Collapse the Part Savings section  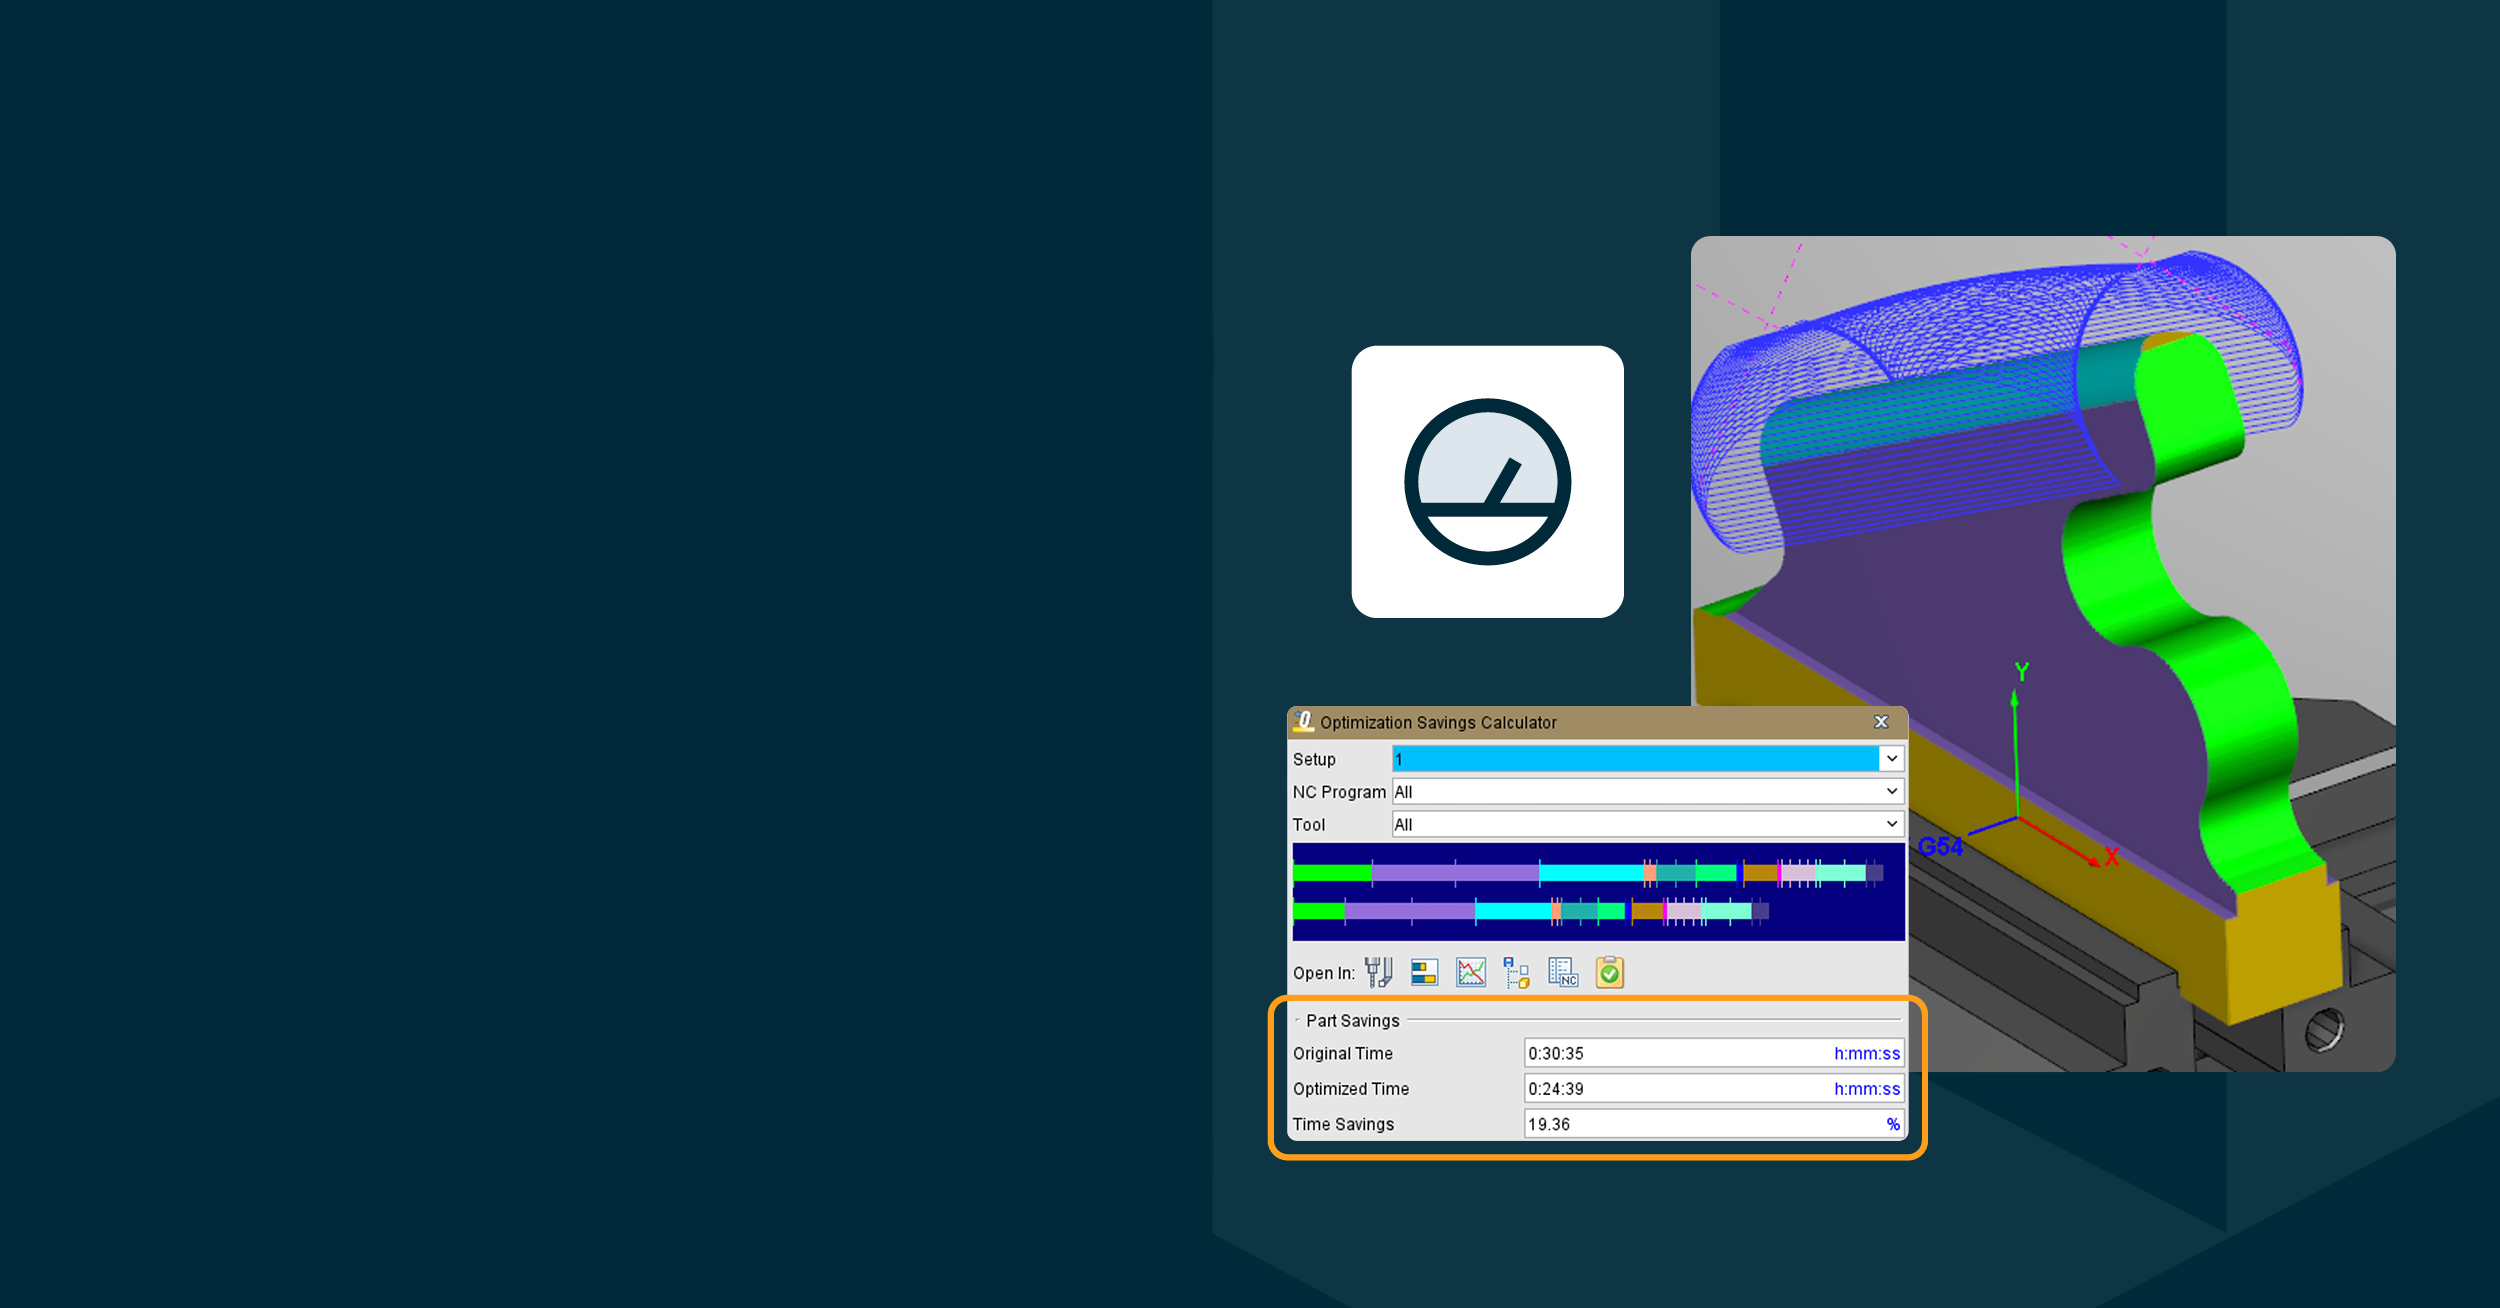pos(1298,1021)
